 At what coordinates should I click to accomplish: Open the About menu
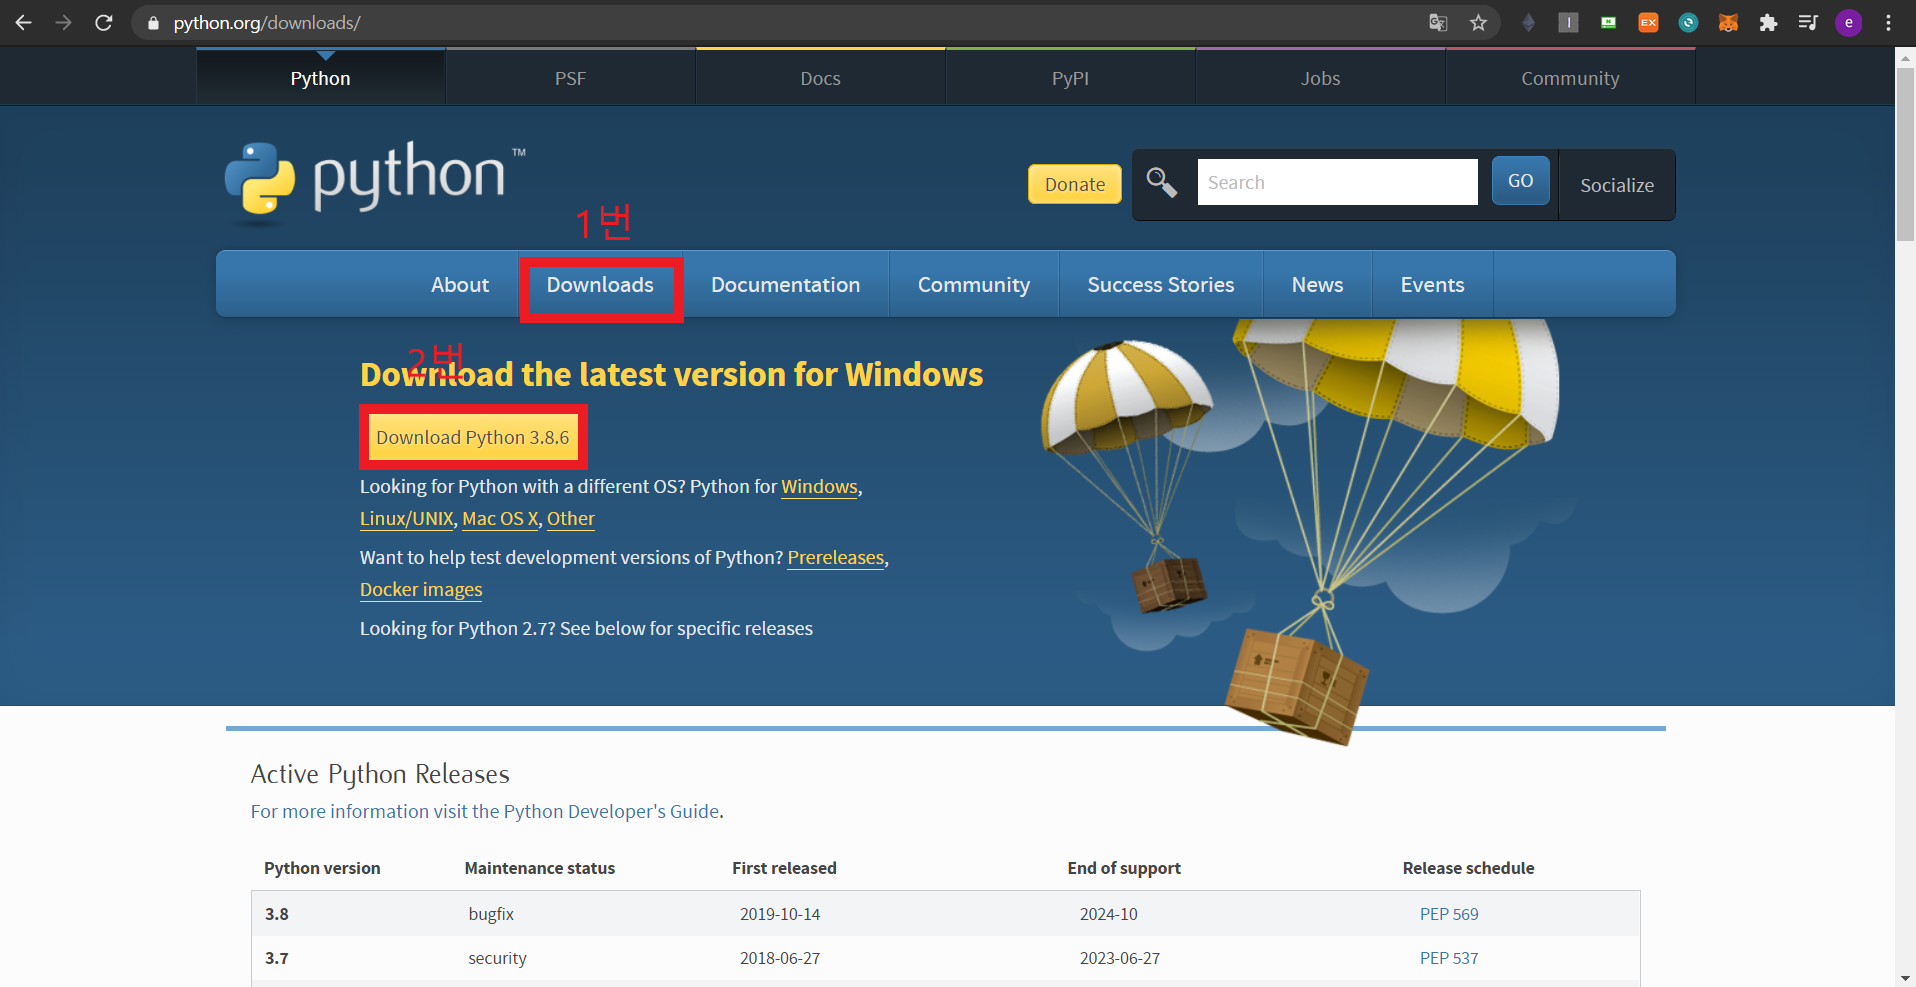(x=460, y=285)
